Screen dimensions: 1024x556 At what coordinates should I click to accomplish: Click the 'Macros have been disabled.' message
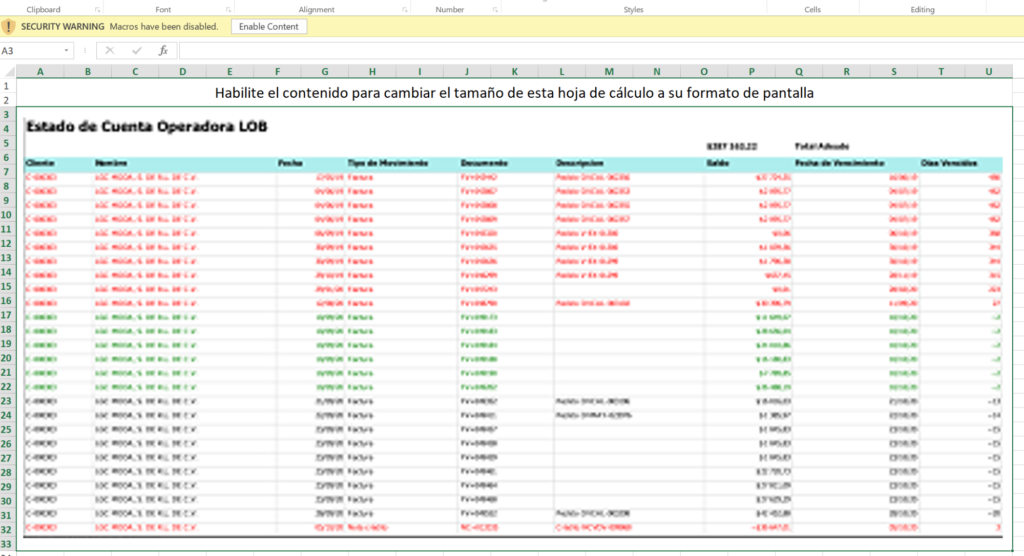(x=164, y=27)
